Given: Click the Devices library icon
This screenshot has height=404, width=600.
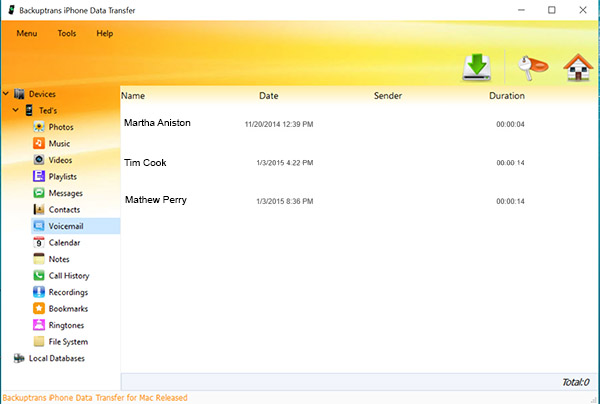Looking at the screenshot, I should (x=19, y=94).
